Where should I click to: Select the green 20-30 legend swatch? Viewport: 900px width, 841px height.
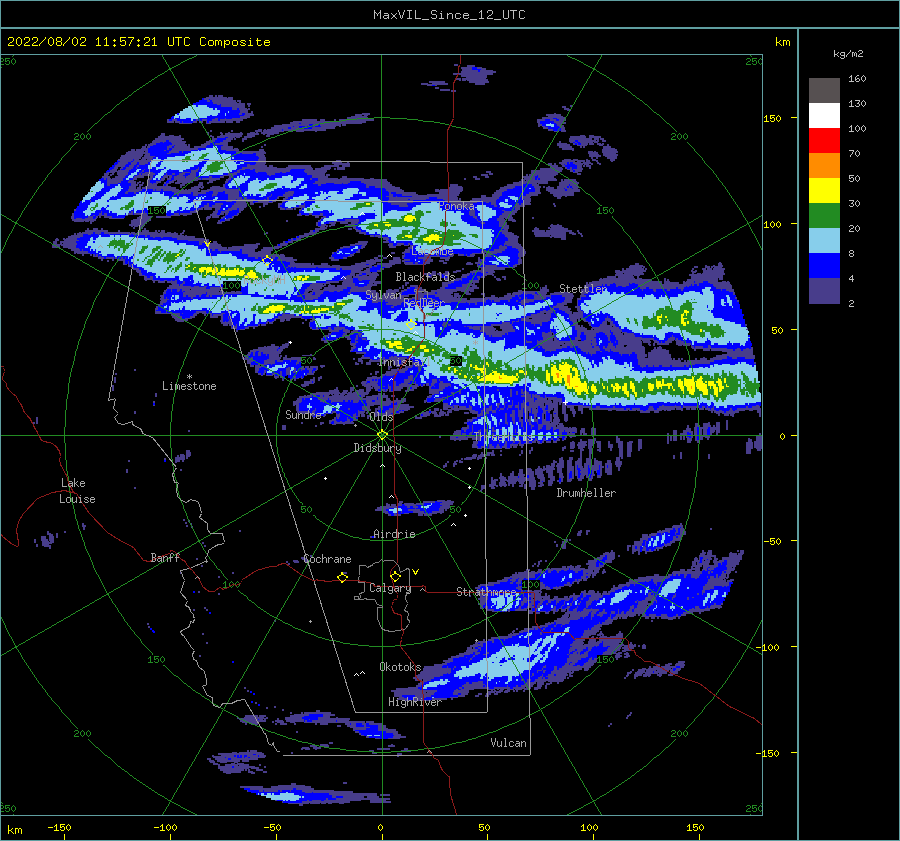[x=824, y=215]
